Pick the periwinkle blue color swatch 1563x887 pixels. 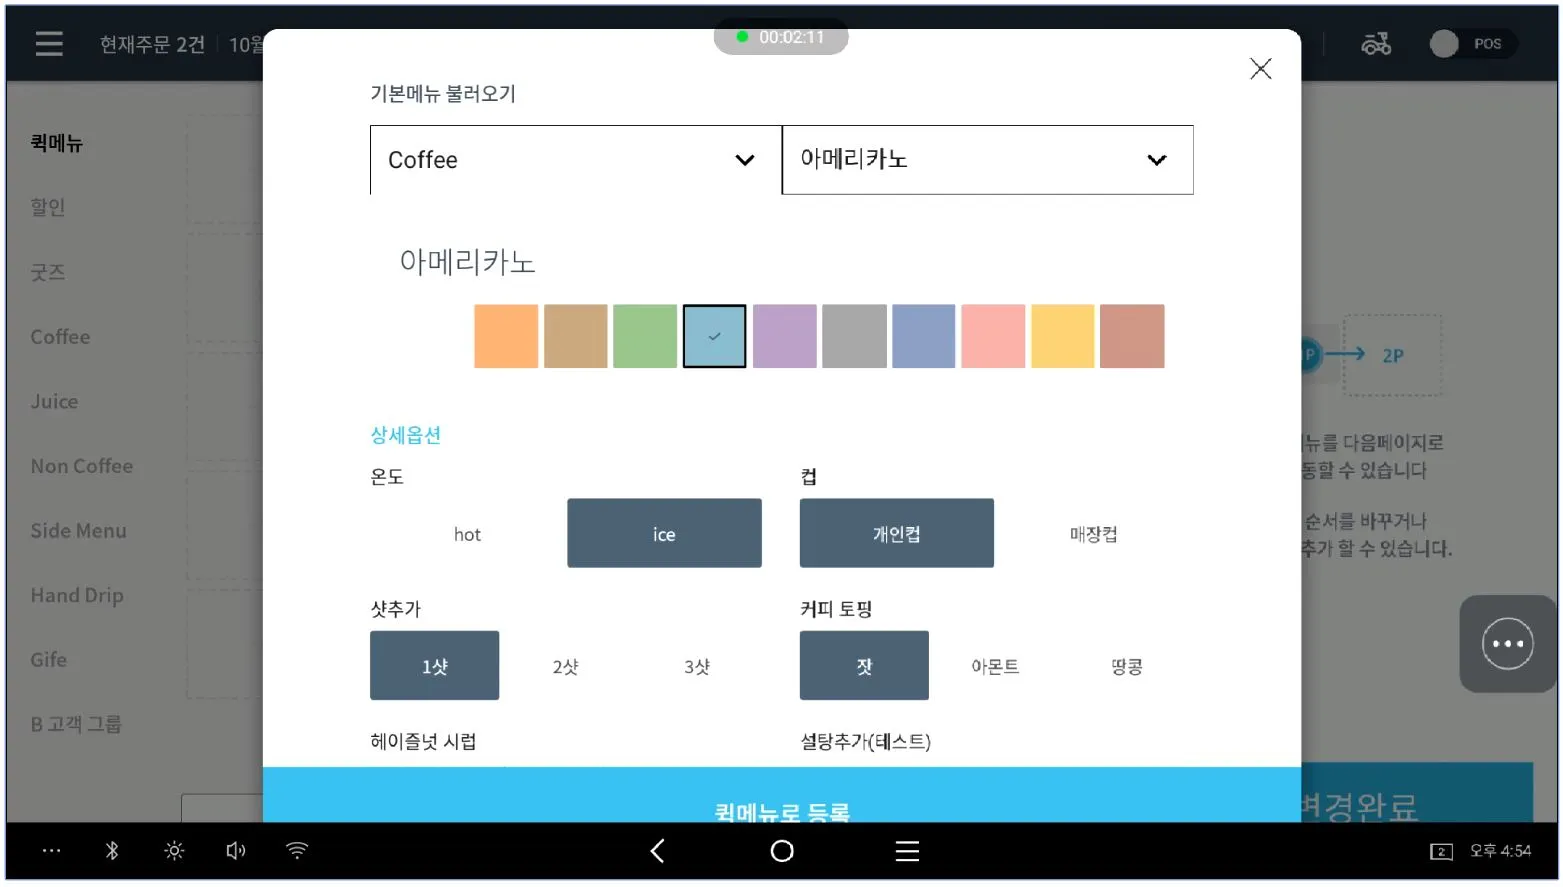pos(924,336)
